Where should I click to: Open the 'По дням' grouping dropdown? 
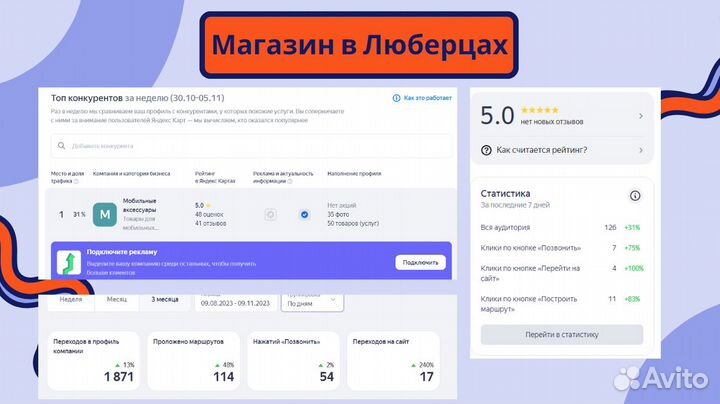(x=312, y=302)
